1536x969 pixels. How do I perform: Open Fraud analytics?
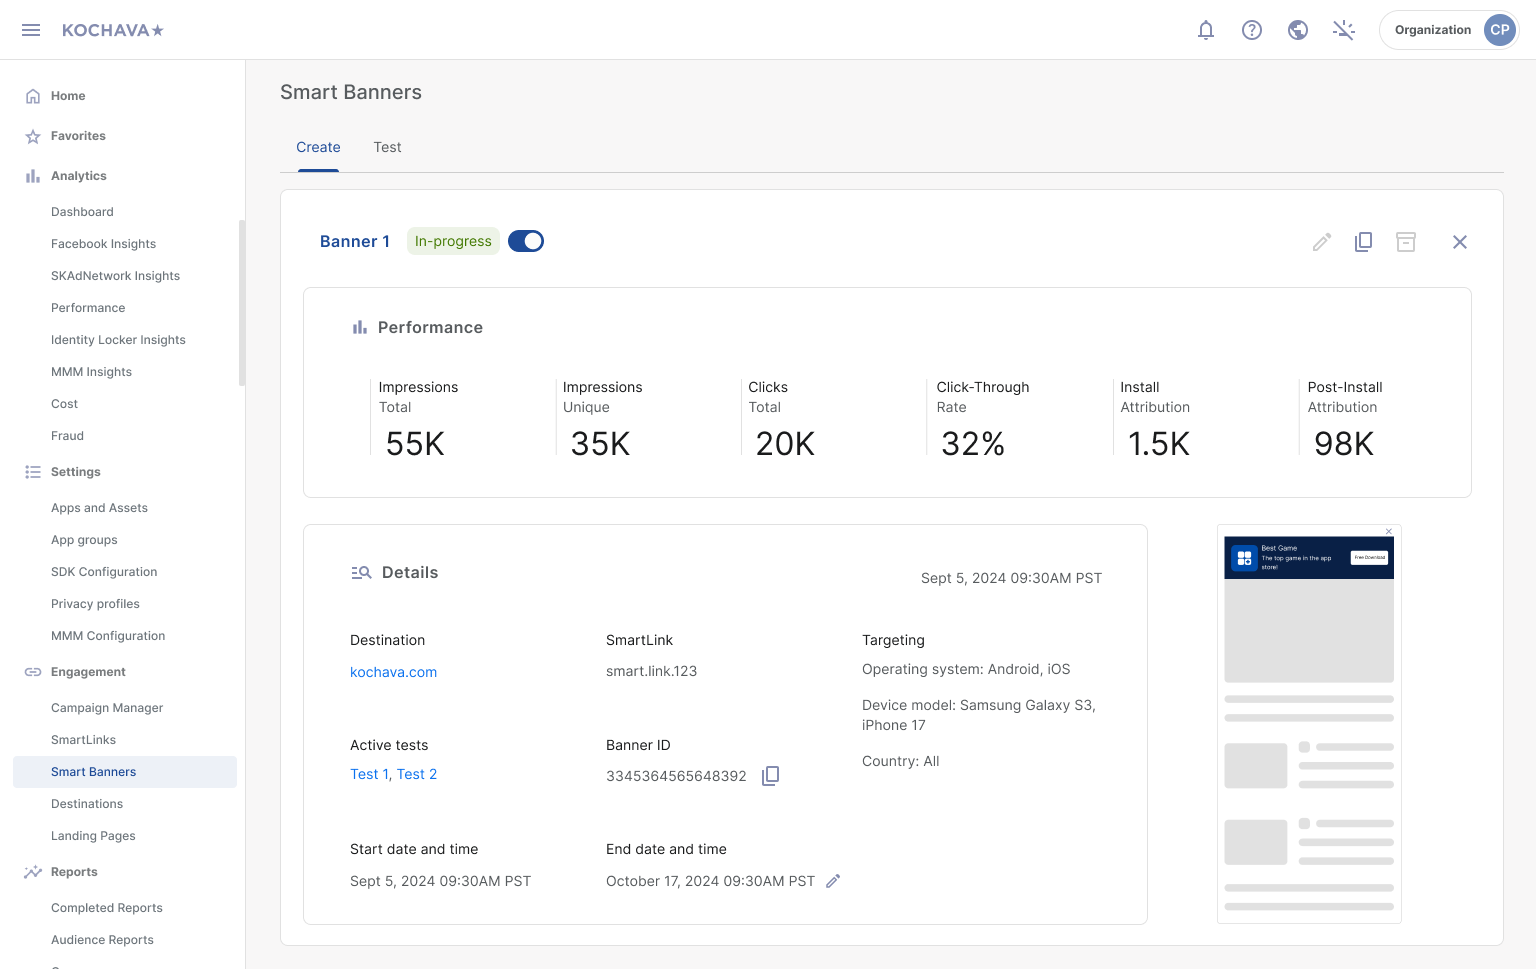point(67,436)
